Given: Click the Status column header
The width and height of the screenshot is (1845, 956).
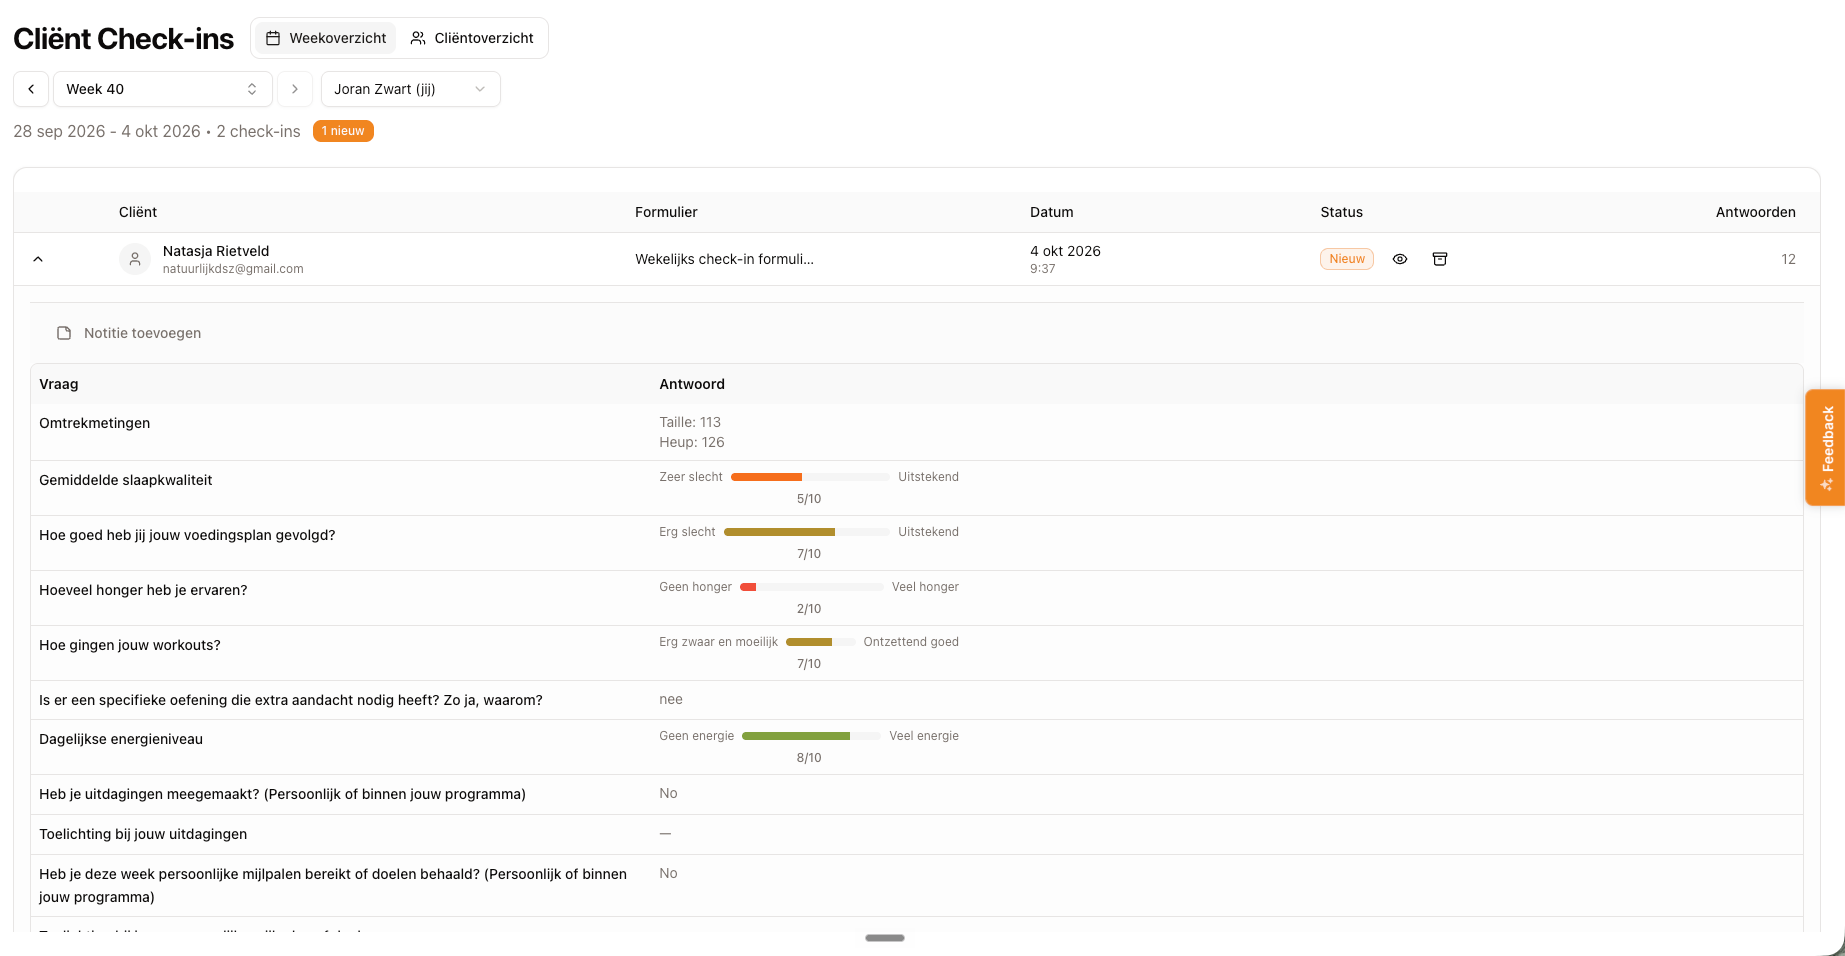Looking at the screenshot, I should [x=1342, y=212].
